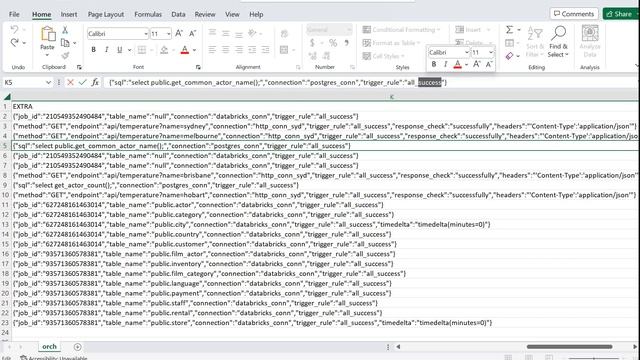Toggle Bold in floating mini toolbar

[x=434, y=64]
